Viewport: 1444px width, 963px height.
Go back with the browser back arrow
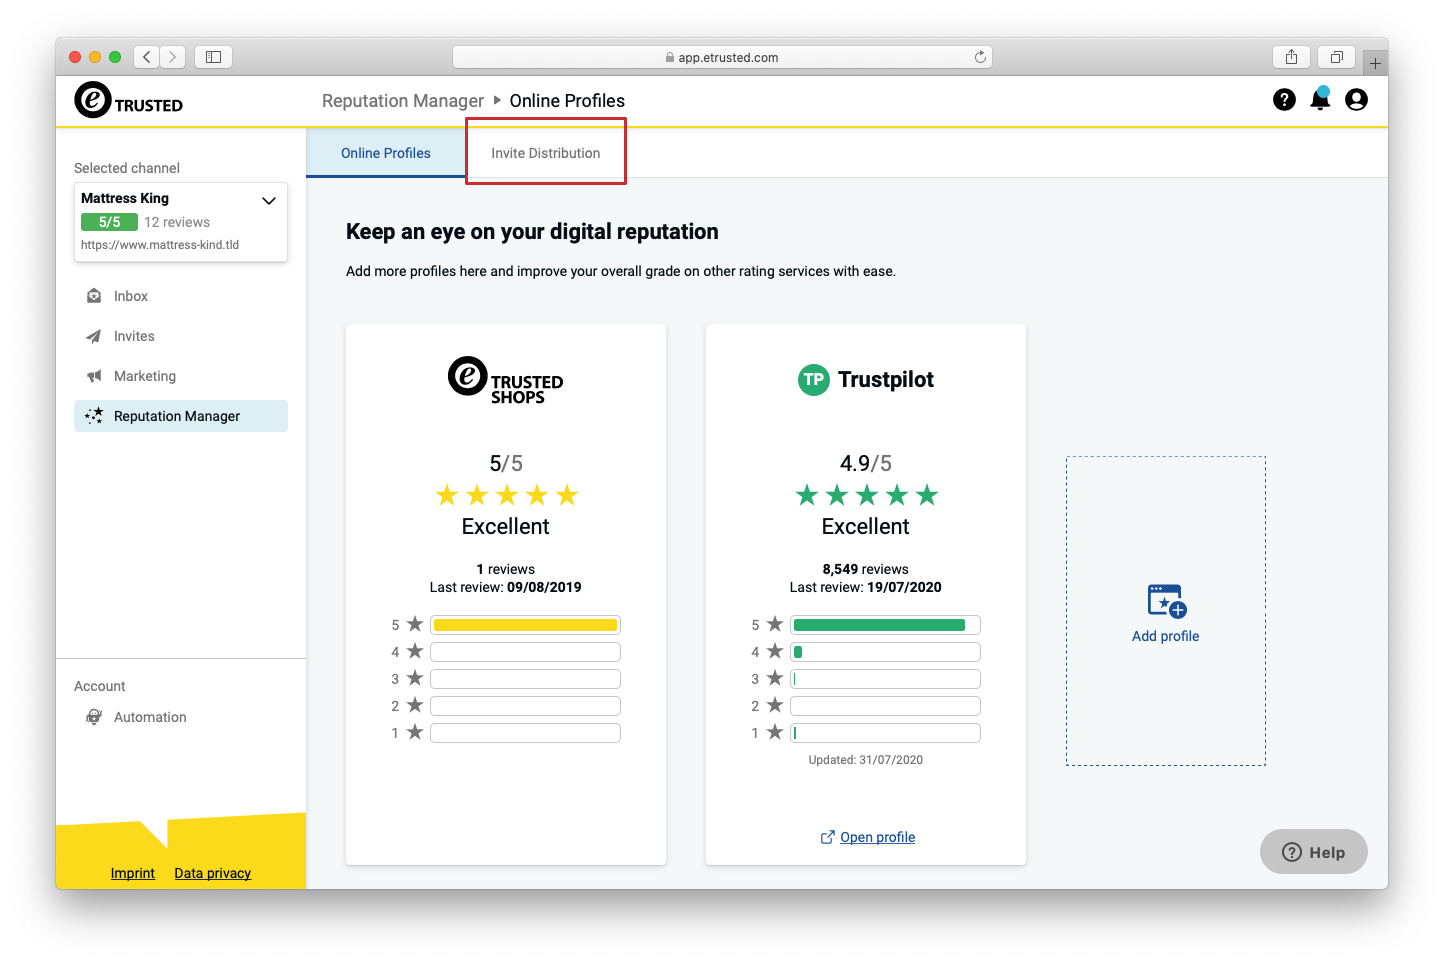(146, 57)
